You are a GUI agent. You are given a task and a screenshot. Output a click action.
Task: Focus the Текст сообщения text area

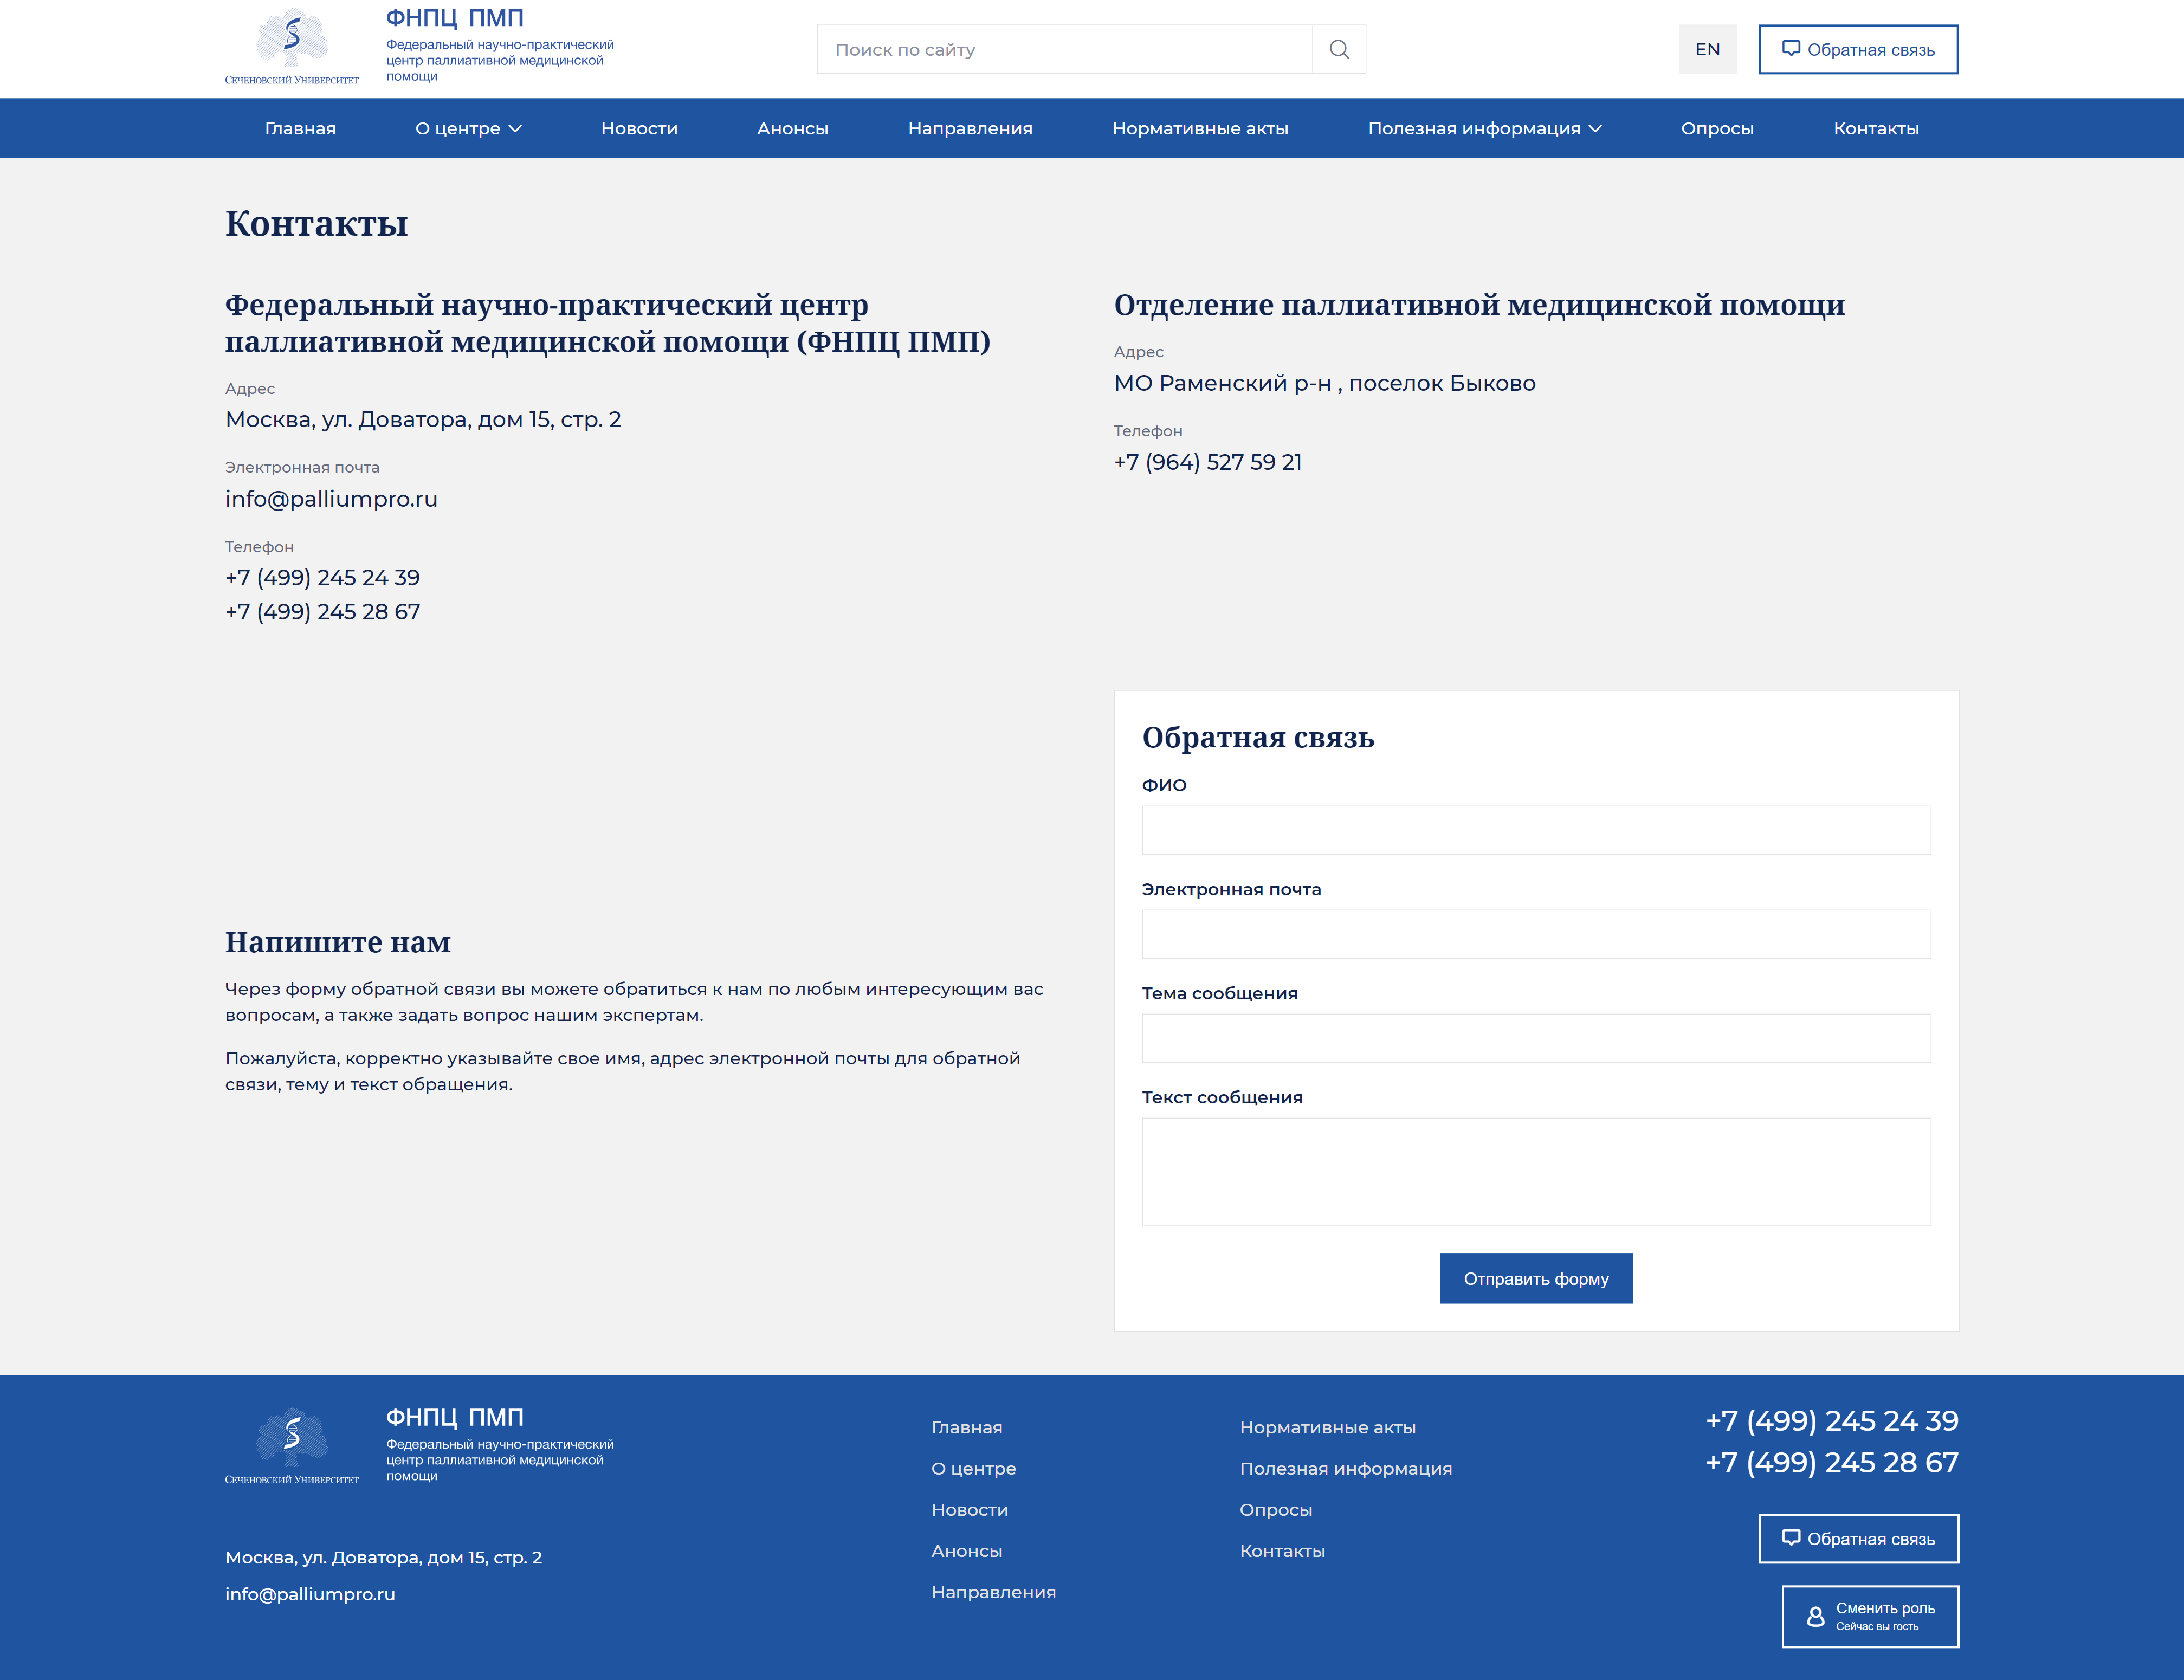pos(1536,1172)
